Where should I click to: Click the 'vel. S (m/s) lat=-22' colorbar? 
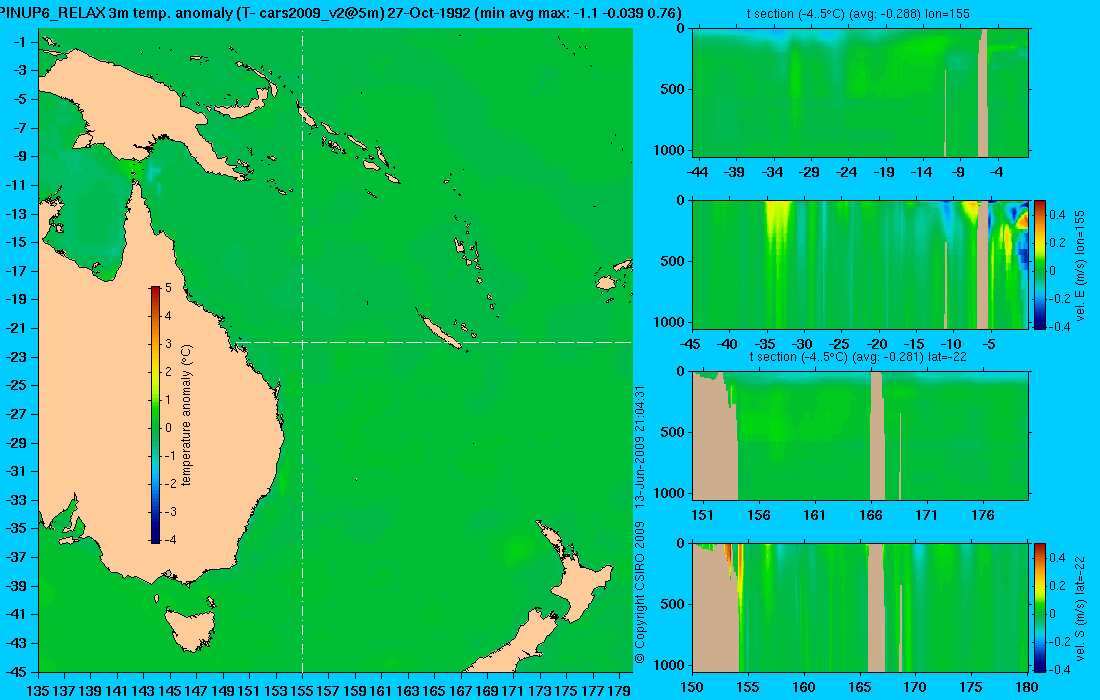[1040, 607]
